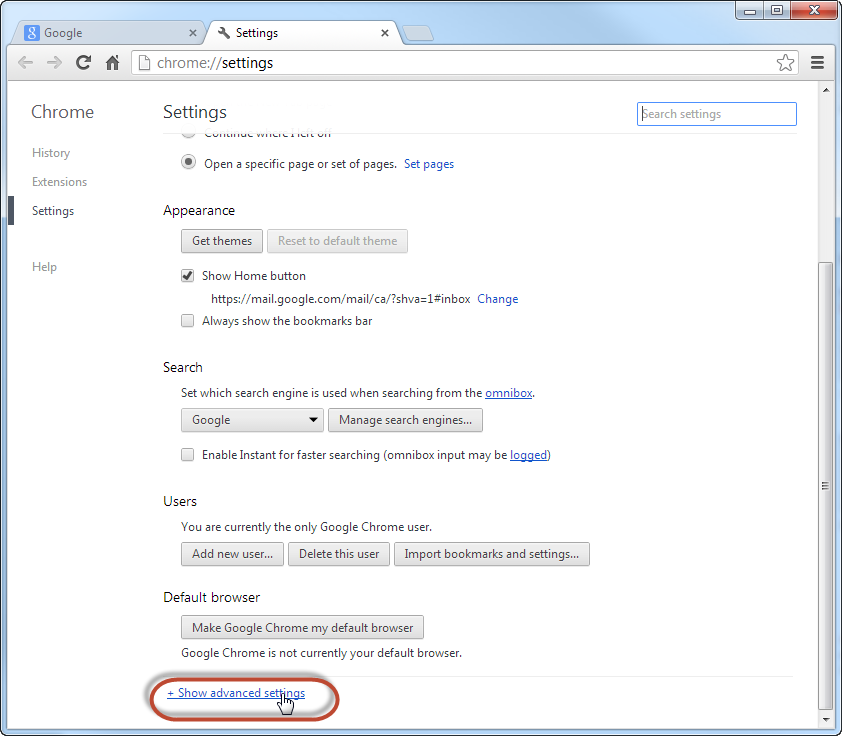Viewport: 842px width, 736px height.
Task: Open Extensions in the sidebar
Action: tap(59, 182)
